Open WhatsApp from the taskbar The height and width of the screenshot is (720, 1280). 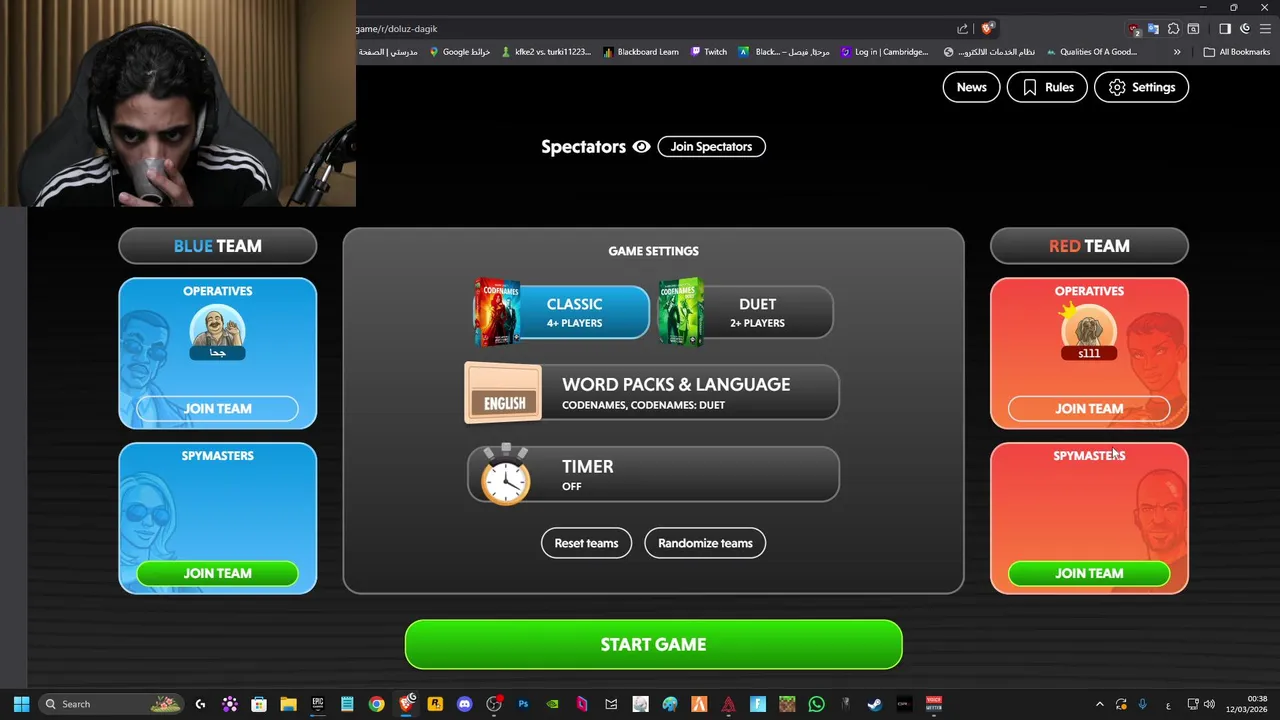pos(816,704)
